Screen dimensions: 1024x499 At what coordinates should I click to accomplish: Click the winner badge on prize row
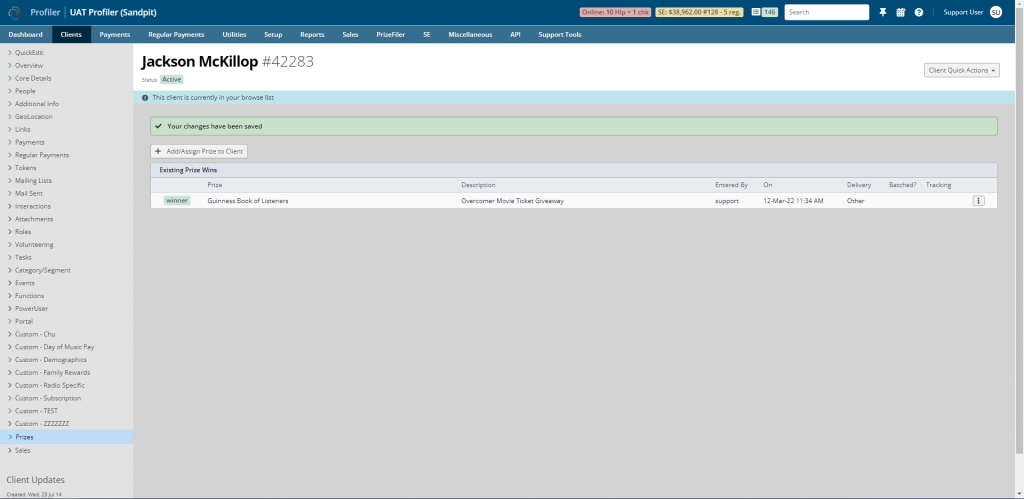pyautogui.click(x=177, y=201)
